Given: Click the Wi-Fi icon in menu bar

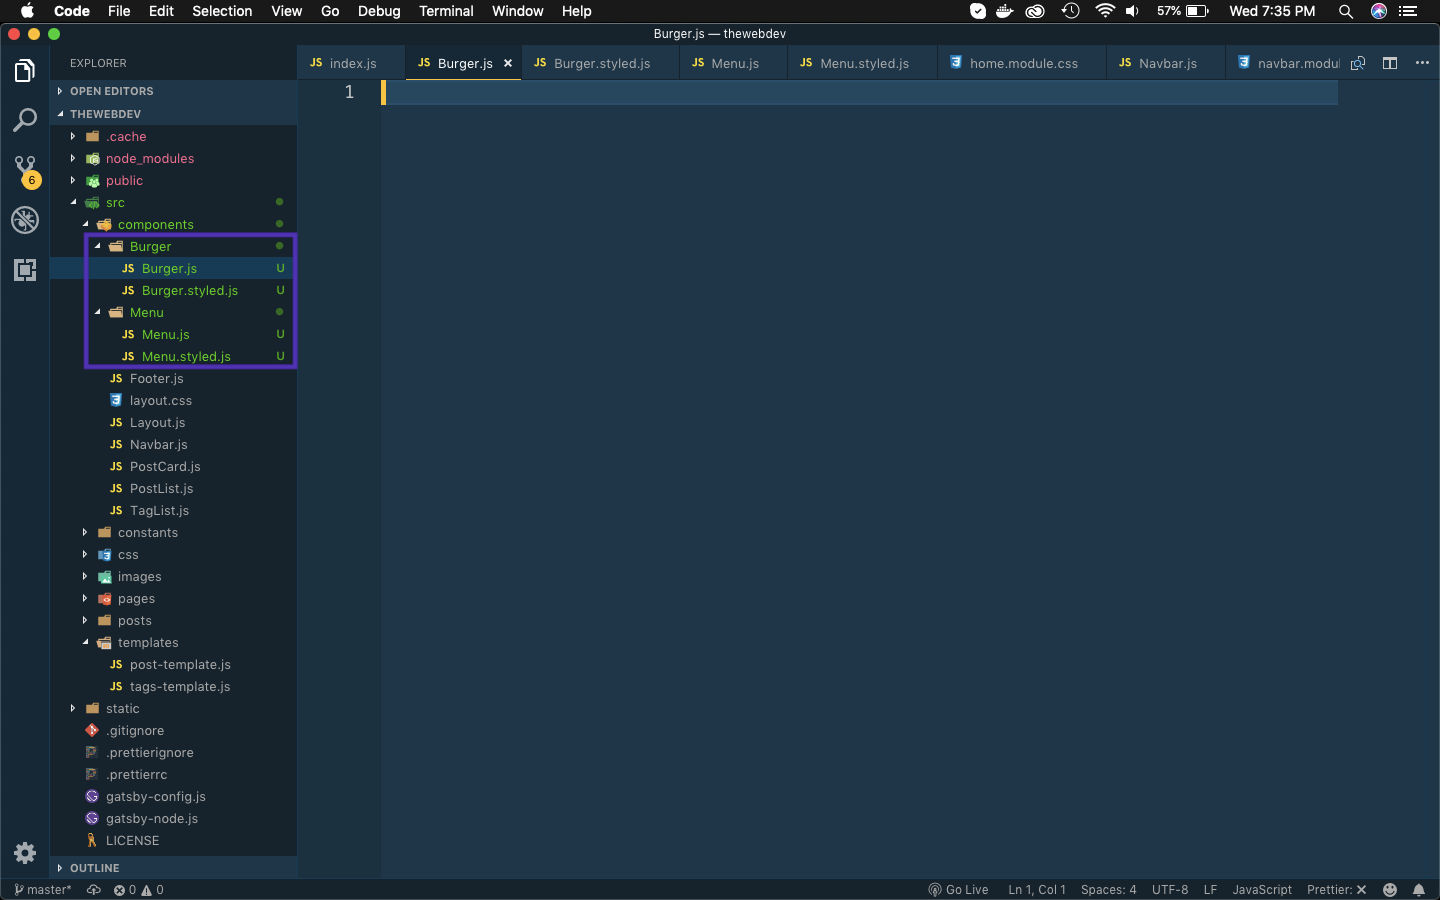Looking at the screenshot, I should pyautogui.click(x=1105, y=11).
